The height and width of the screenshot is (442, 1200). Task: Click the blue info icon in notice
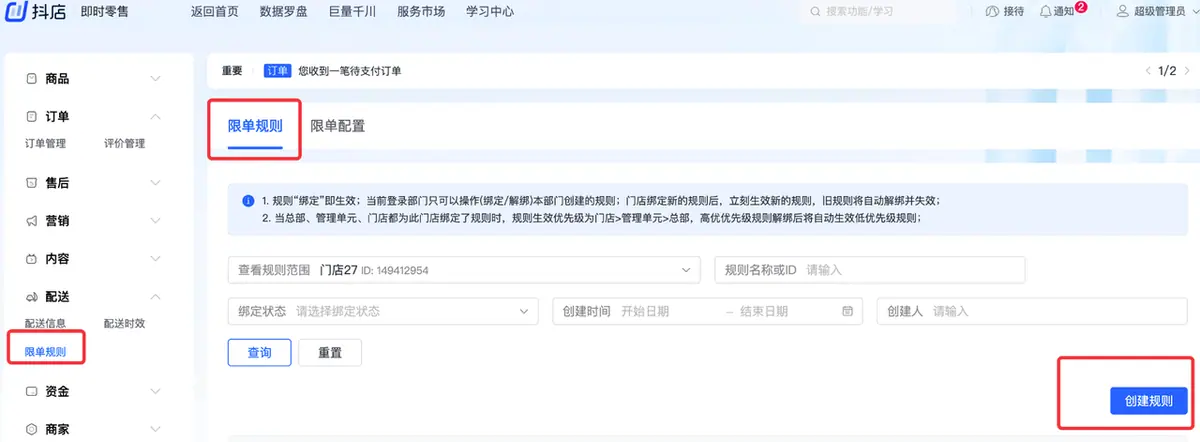[x=248, y=200]
